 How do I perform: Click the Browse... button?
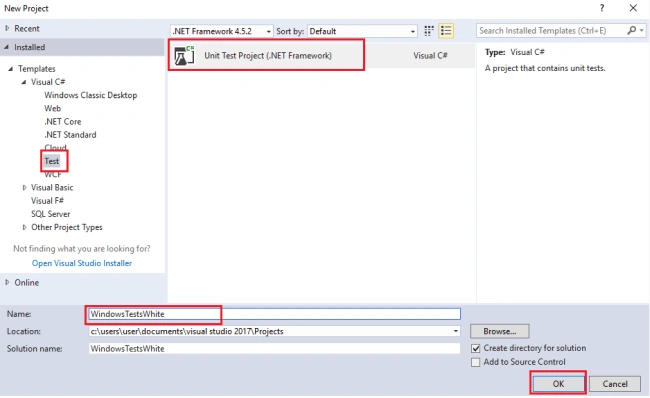click(500, 331)
